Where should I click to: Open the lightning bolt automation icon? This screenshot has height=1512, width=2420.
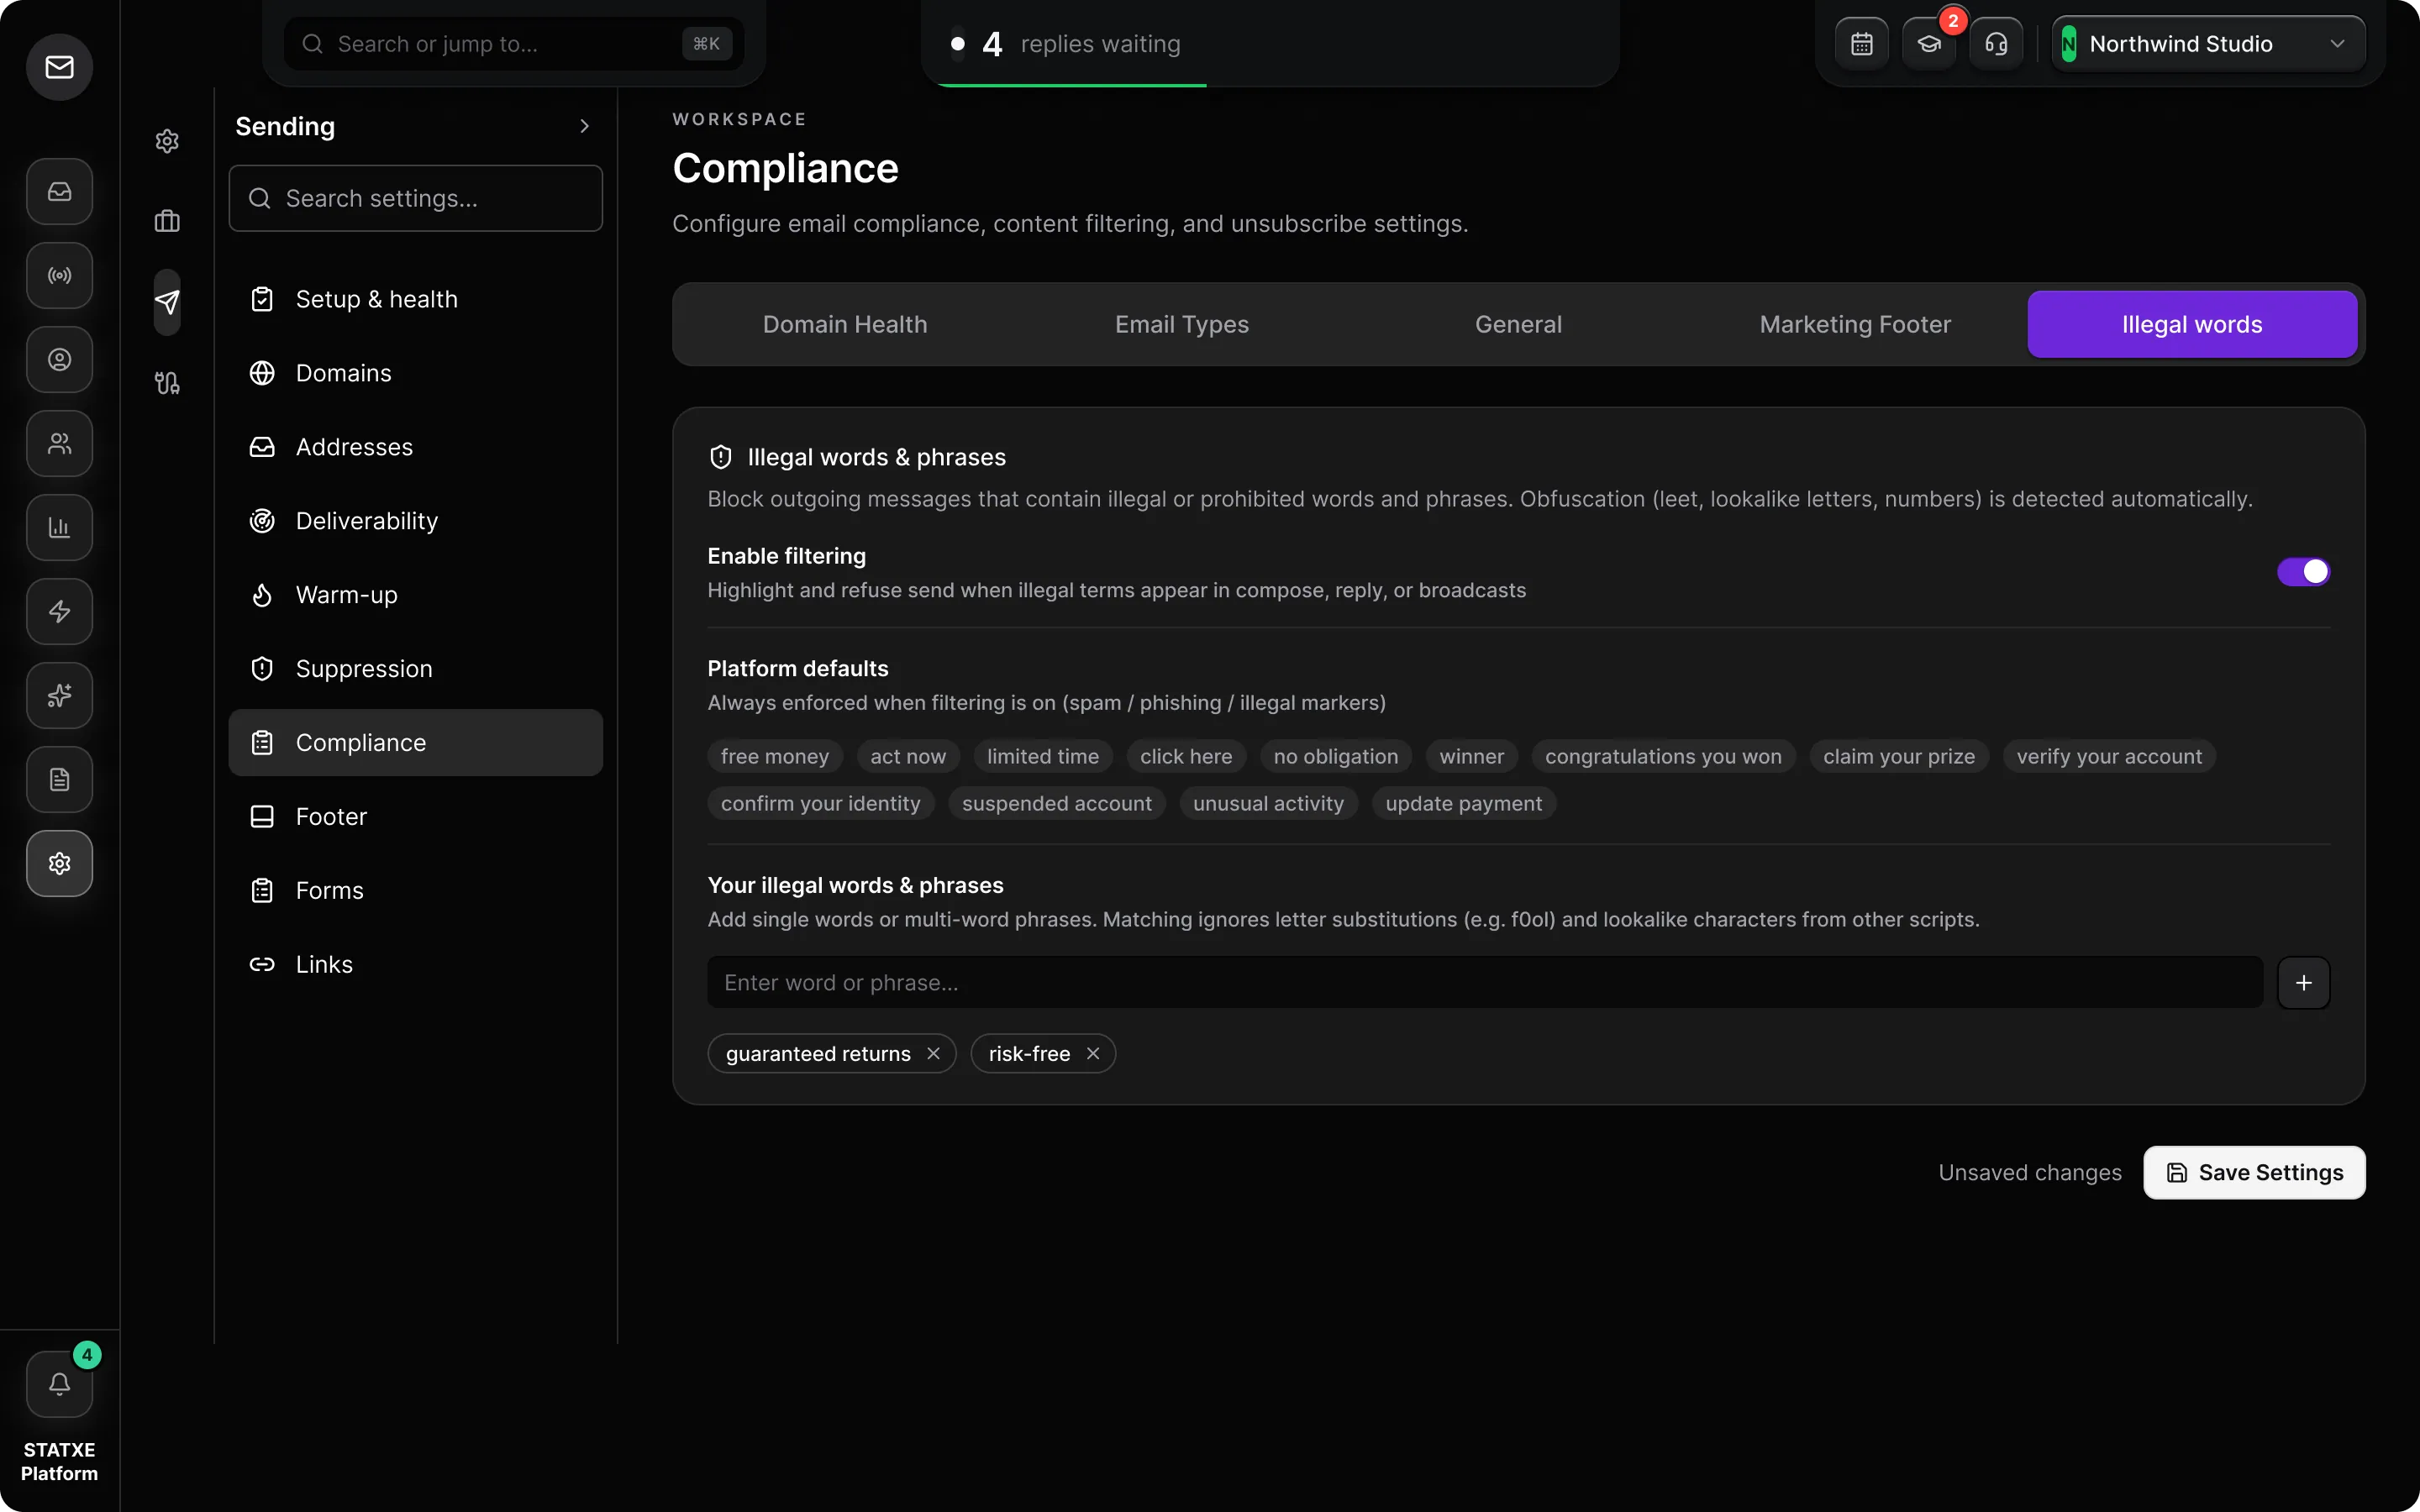[59, 611]
